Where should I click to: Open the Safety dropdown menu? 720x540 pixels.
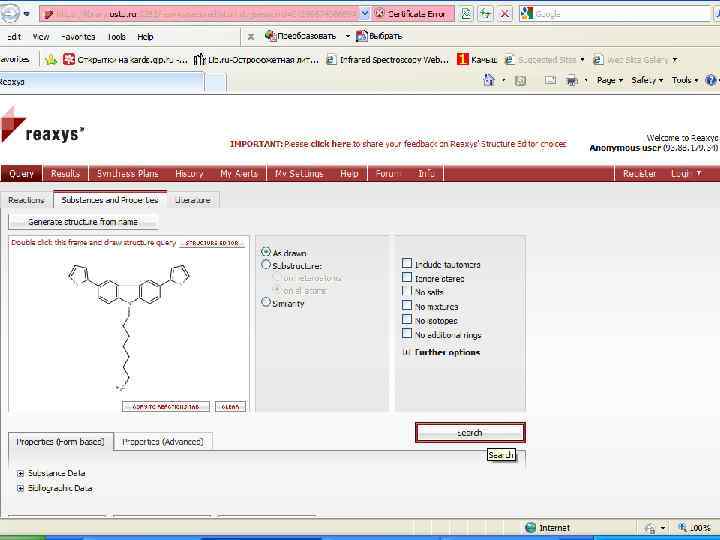click(647, 80)
